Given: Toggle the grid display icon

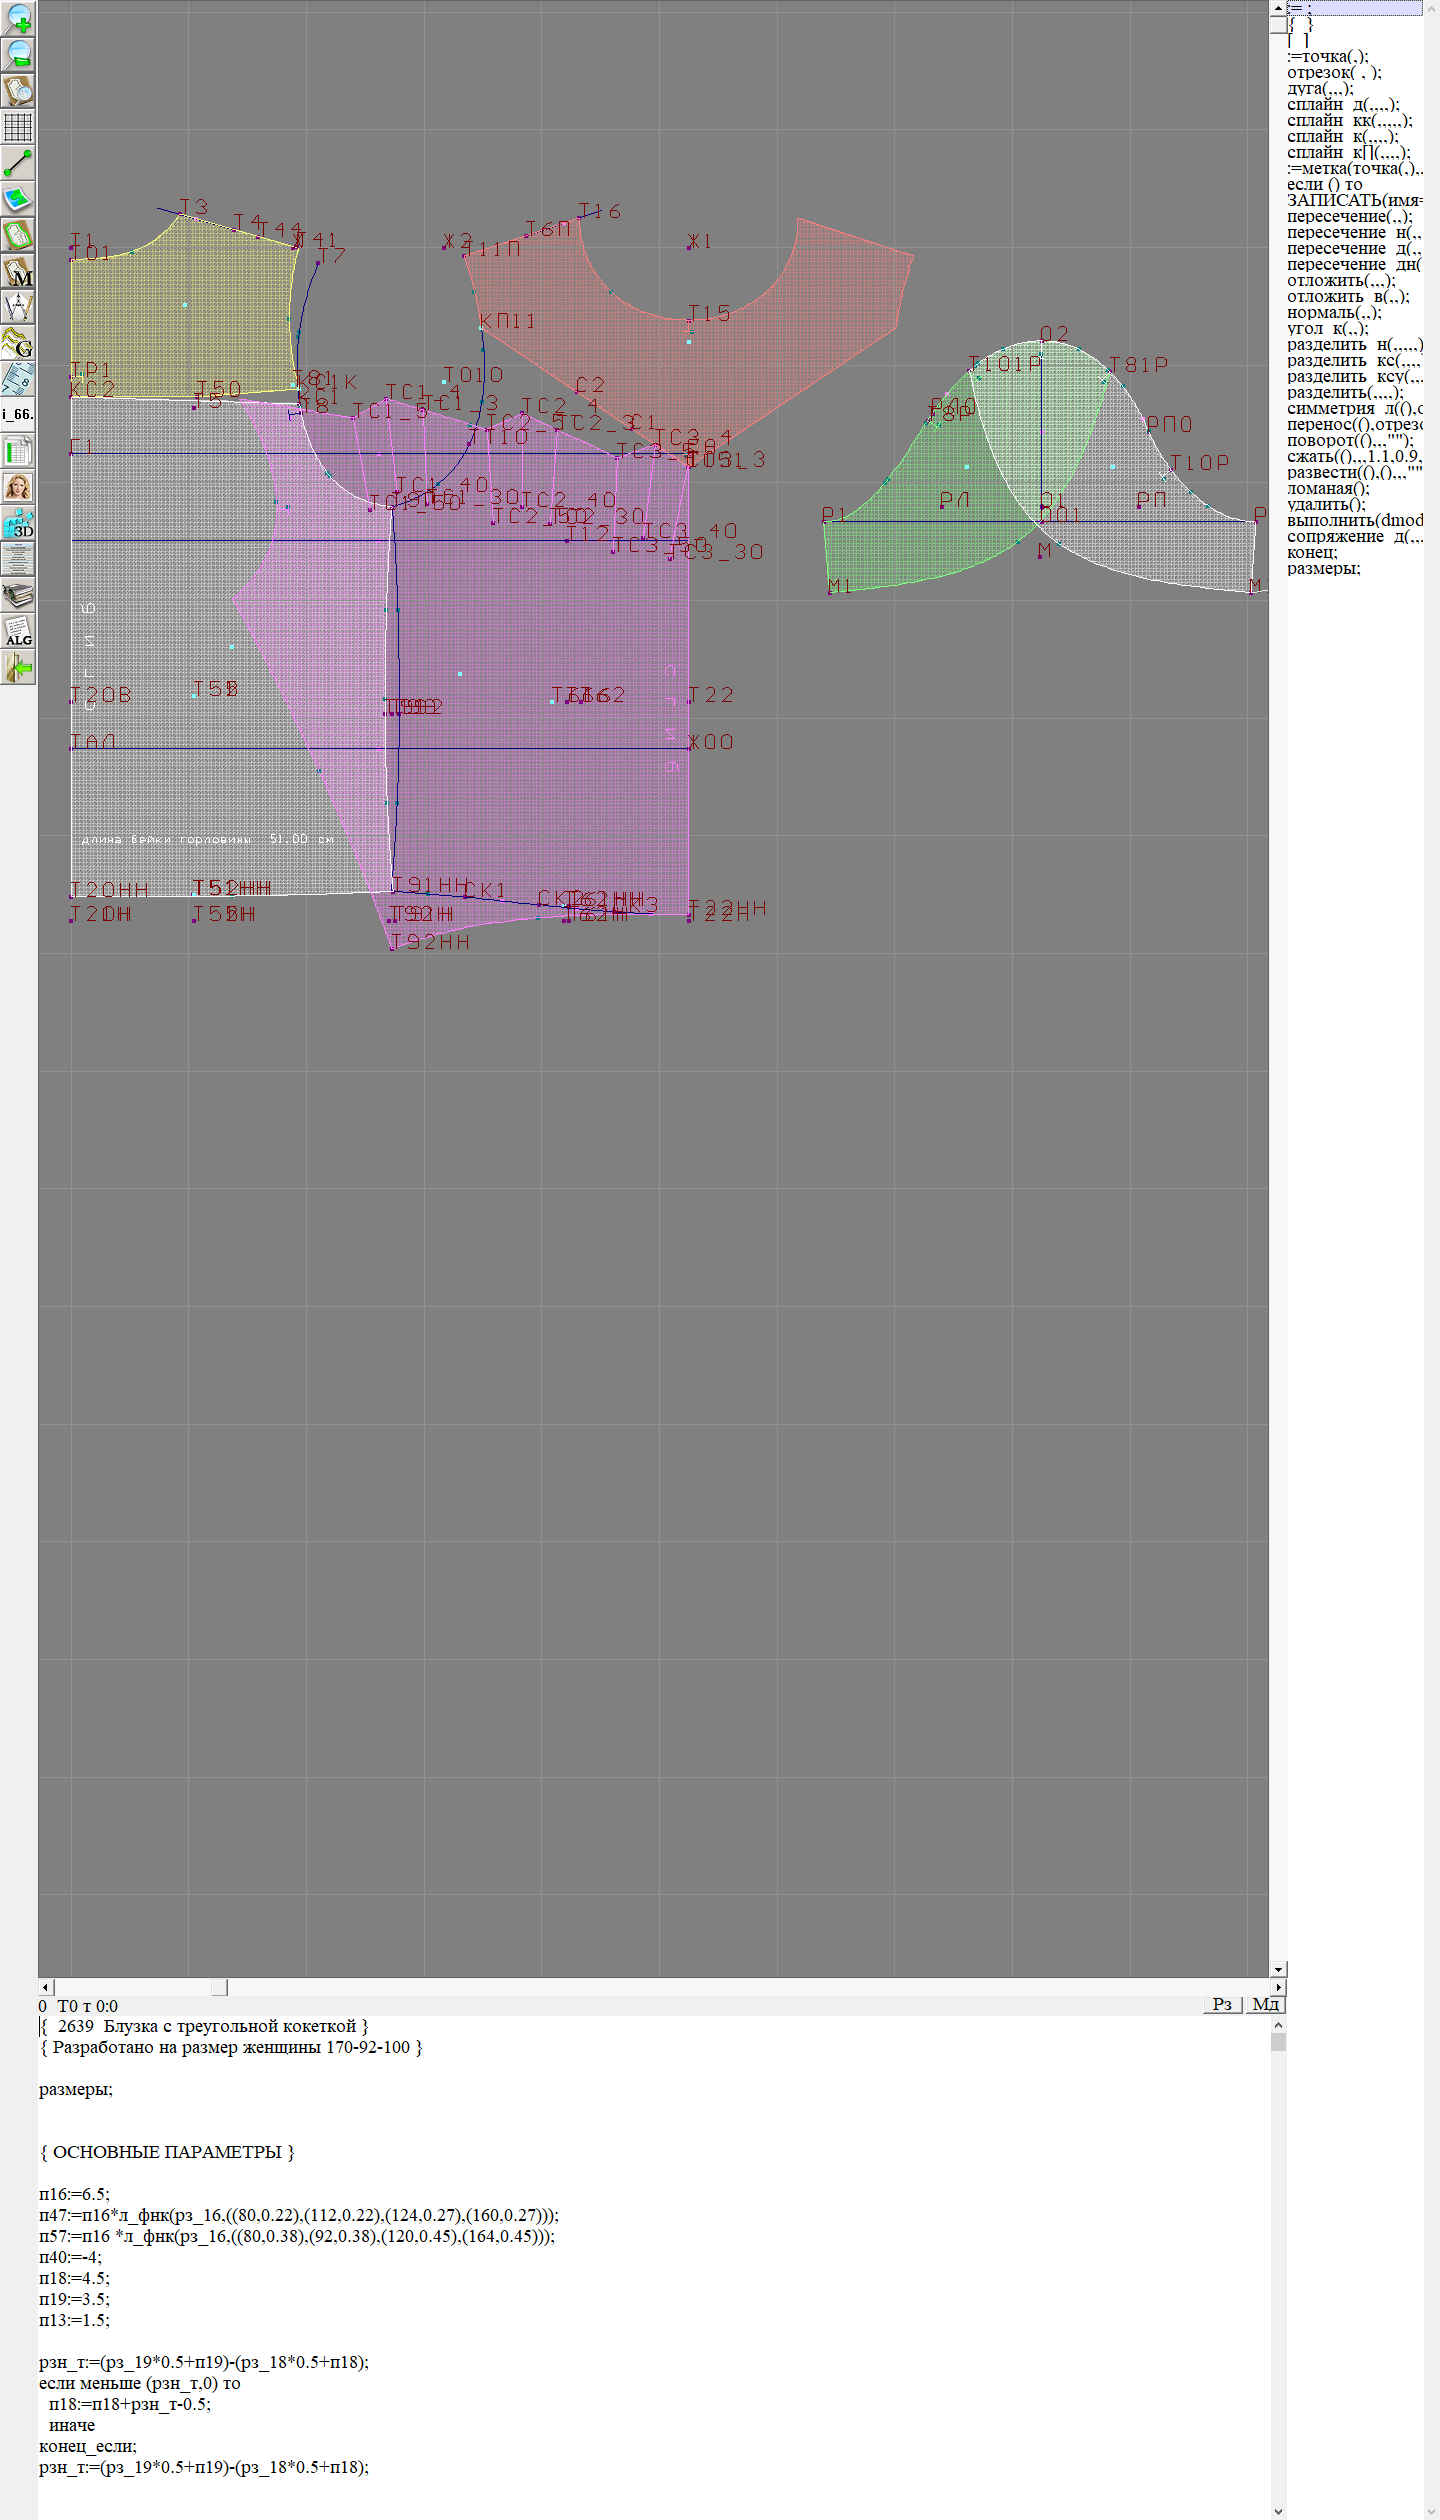Looking at the screenshot, I should click(x=18, y=127).
